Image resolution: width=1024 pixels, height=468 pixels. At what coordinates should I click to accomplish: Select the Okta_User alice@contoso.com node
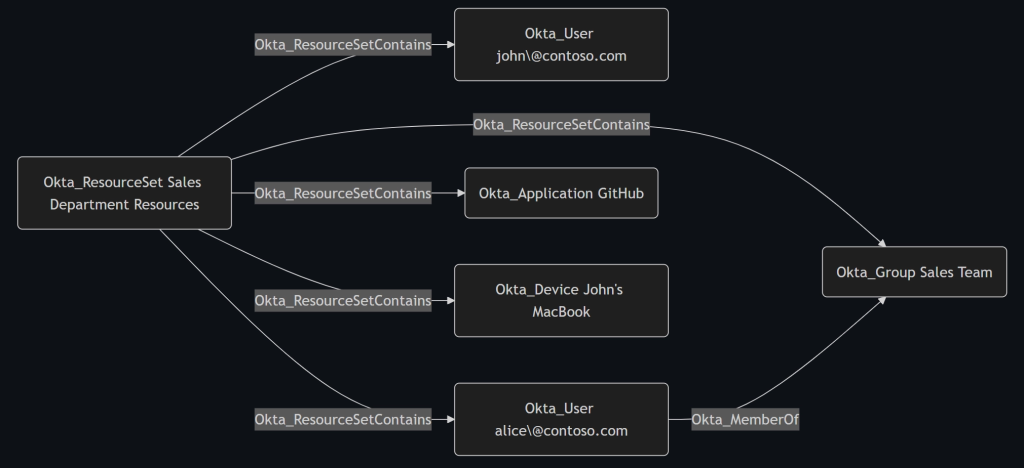pos(561,419)
